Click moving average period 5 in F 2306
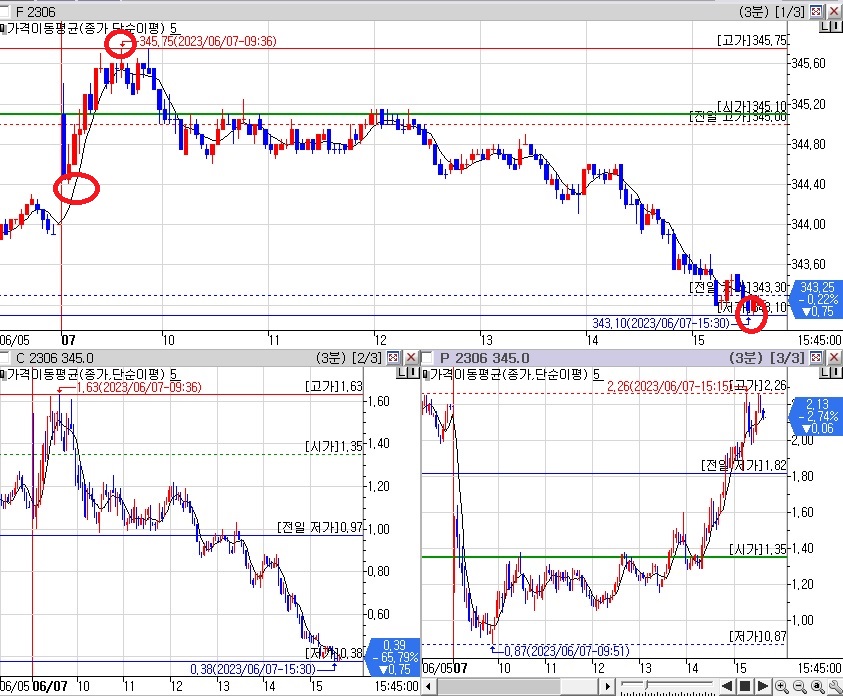 [x=173, y=28]
